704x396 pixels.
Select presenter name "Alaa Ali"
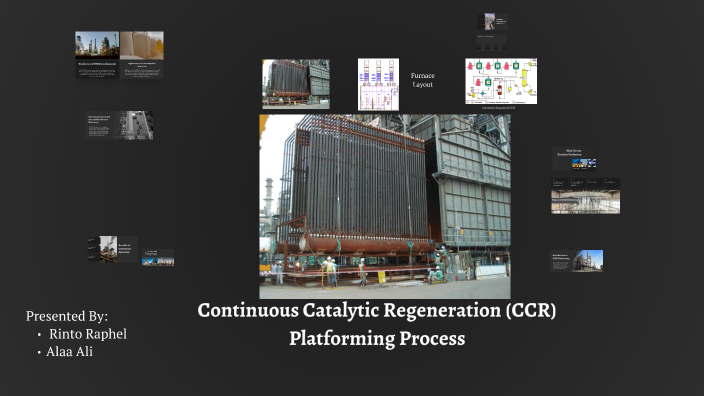click(x=70, y=352)
